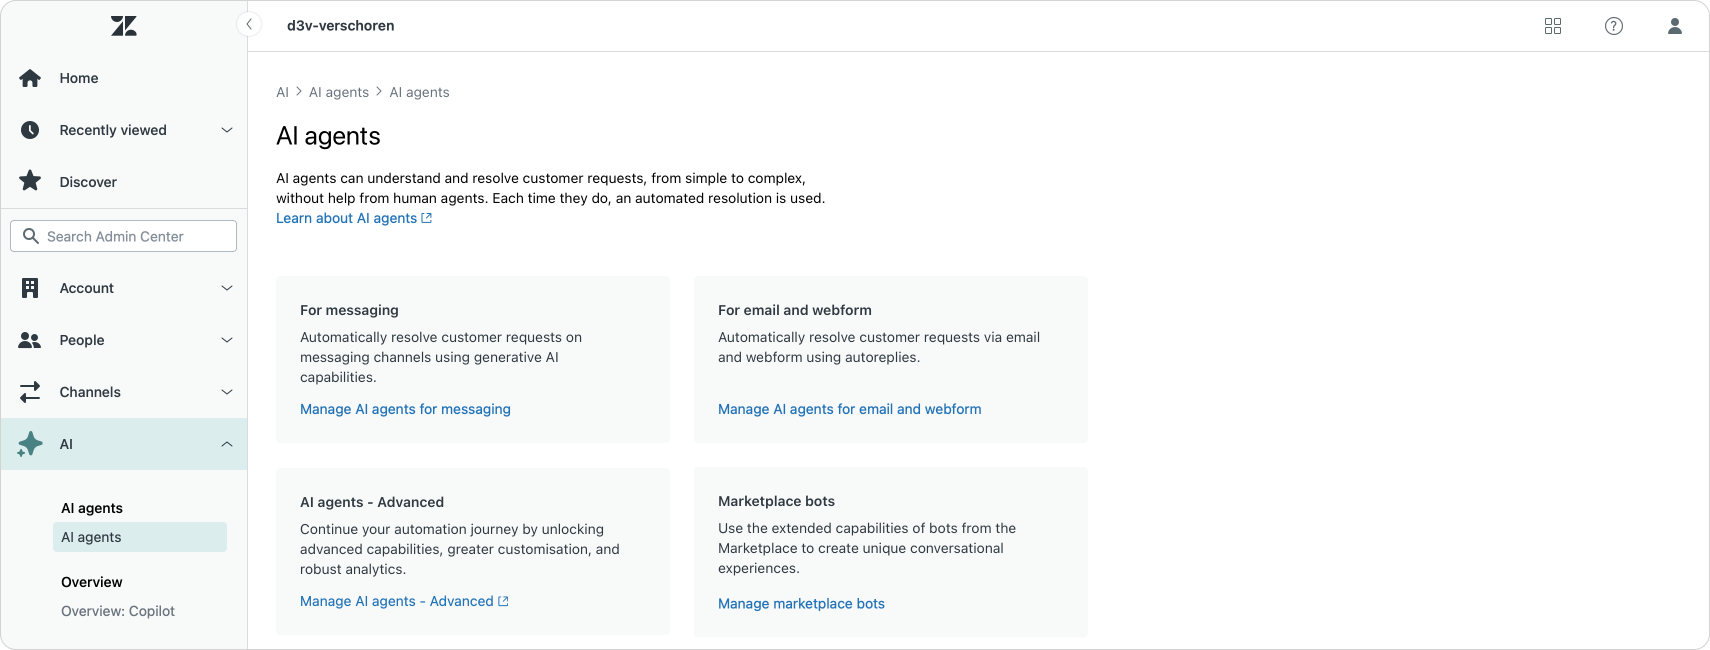Open the user profile icon
Screen dimensions: 1710x650
[1675, 26]
